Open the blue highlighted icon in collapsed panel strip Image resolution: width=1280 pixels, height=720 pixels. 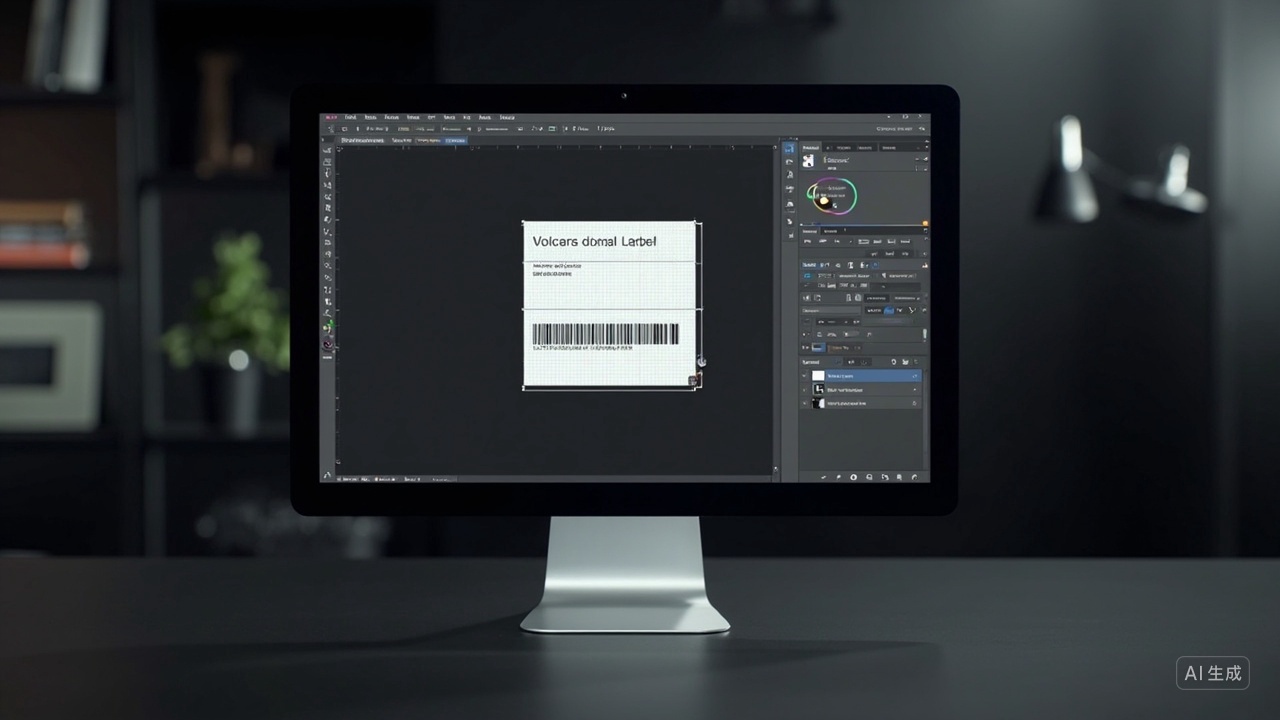(x=789, y=148)
